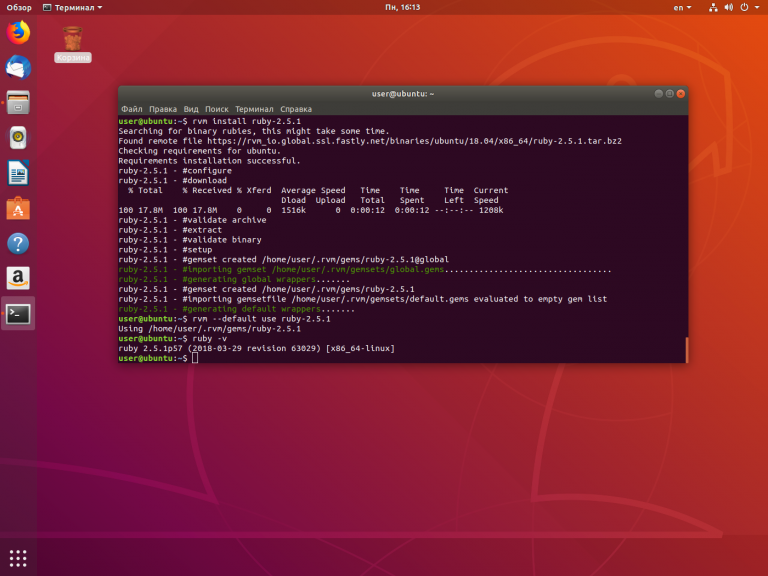Launch Thunderbird mail from the dock
Image resolution: width=768 pixels, height=576 pixels.
pos(18,68)
